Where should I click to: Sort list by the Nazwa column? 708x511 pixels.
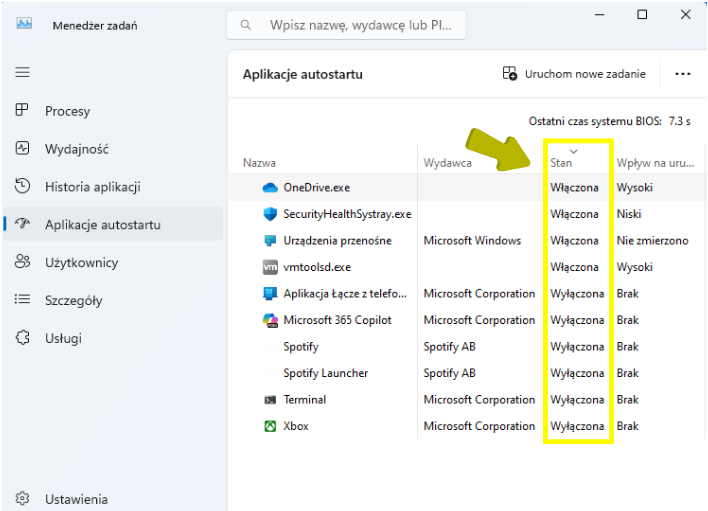259,162
